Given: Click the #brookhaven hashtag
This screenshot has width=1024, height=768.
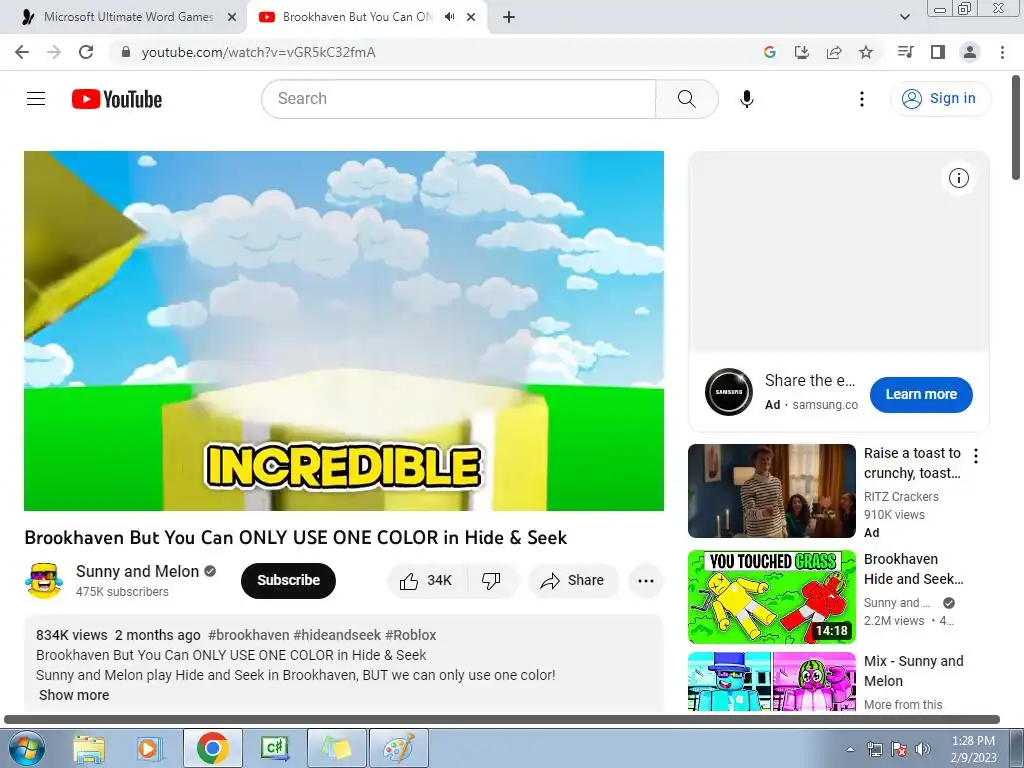Looking at the screenshot, I should [248, 635].
